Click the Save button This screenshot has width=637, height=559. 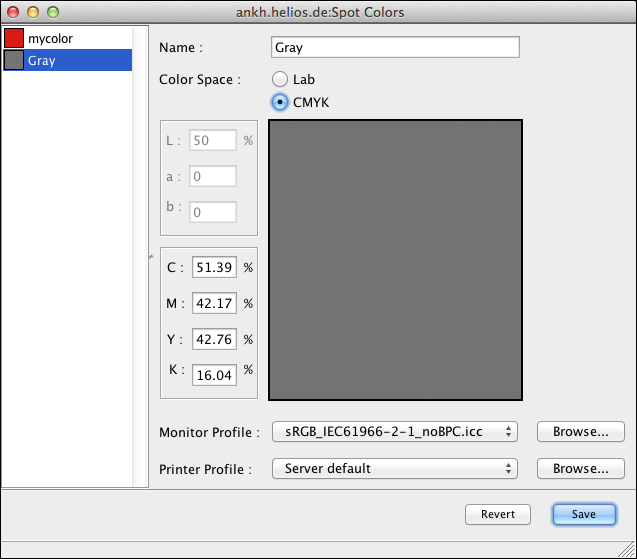584,514
